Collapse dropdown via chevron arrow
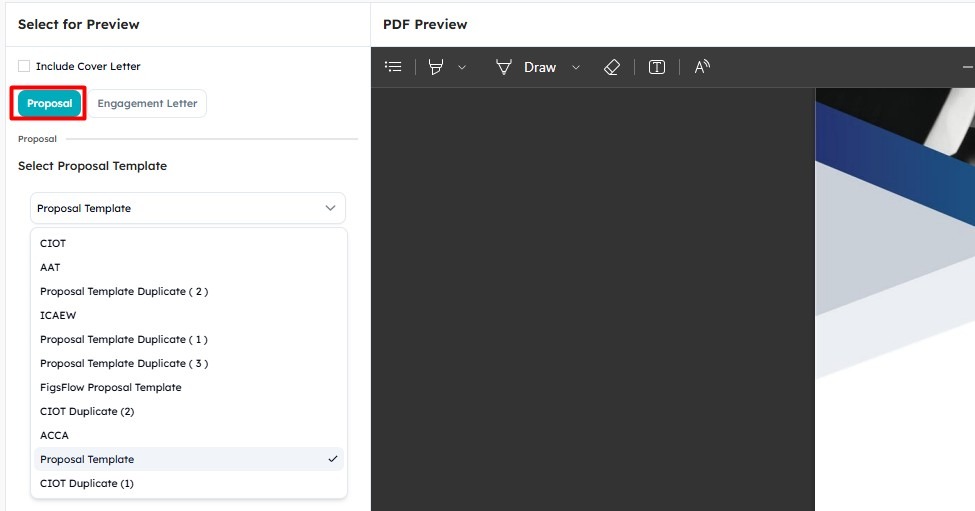The height and width of the screenshot is (511, 975). 330,208
